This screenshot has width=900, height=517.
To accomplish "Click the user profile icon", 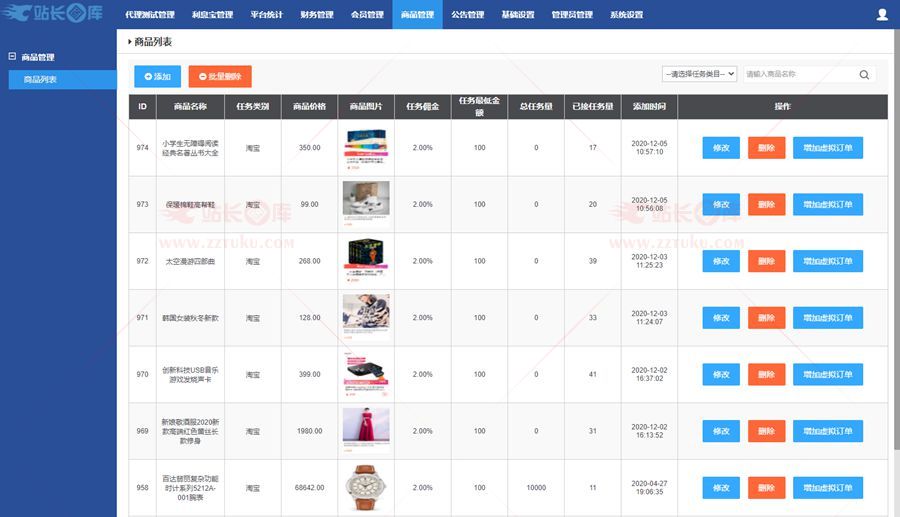I will 881,15.
